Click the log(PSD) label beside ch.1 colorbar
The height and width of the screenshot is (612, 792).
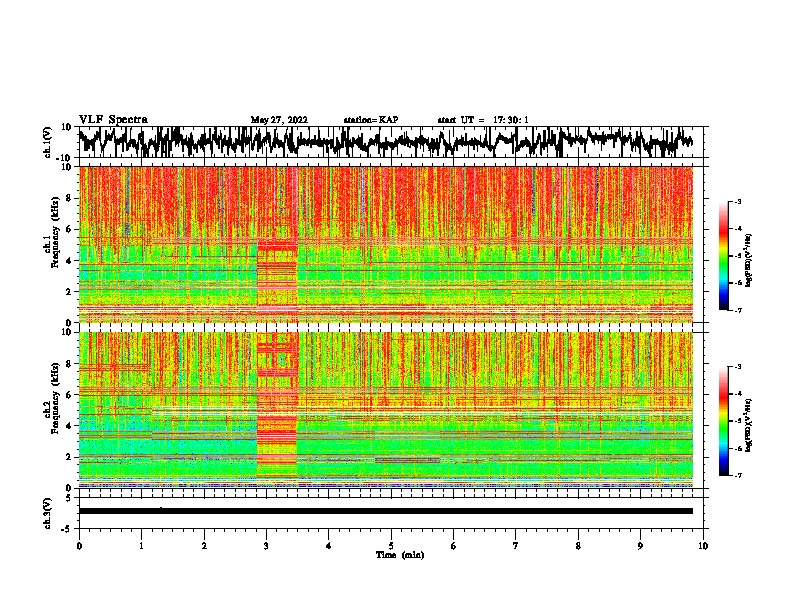tap(749, 261)
